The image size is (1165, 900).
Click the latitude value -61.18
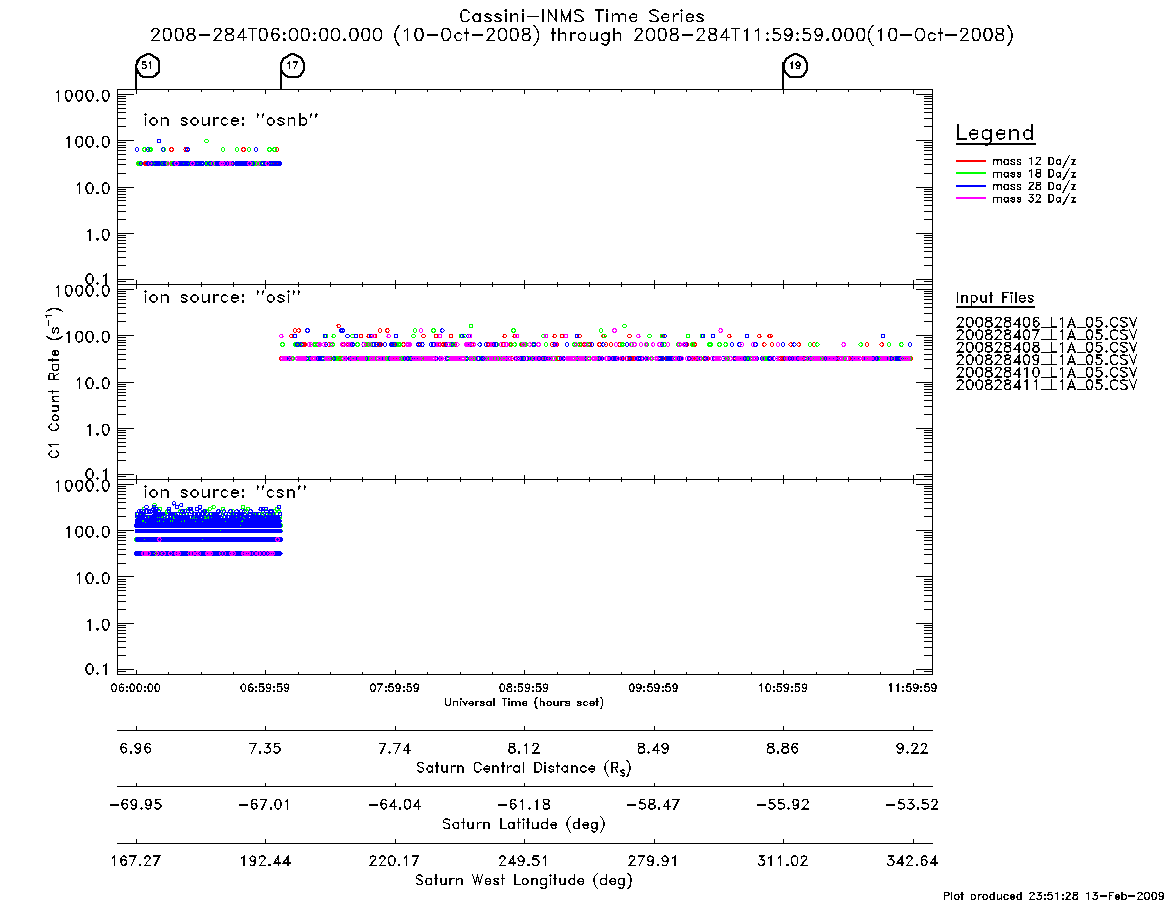[x=524, y=805]
